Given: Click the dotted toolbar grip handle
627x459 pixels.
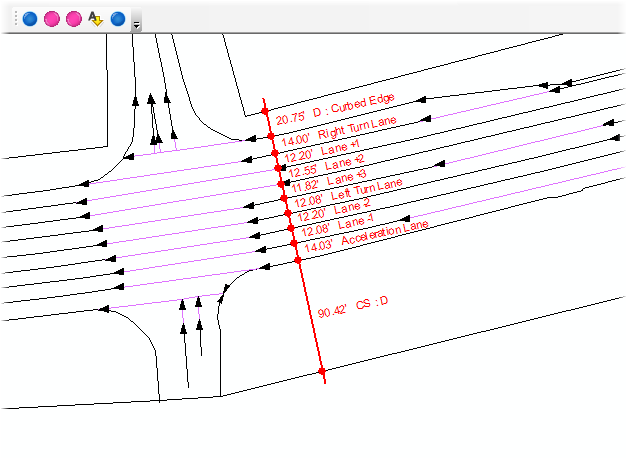Looking at the screenshot, I should [16, 18].
